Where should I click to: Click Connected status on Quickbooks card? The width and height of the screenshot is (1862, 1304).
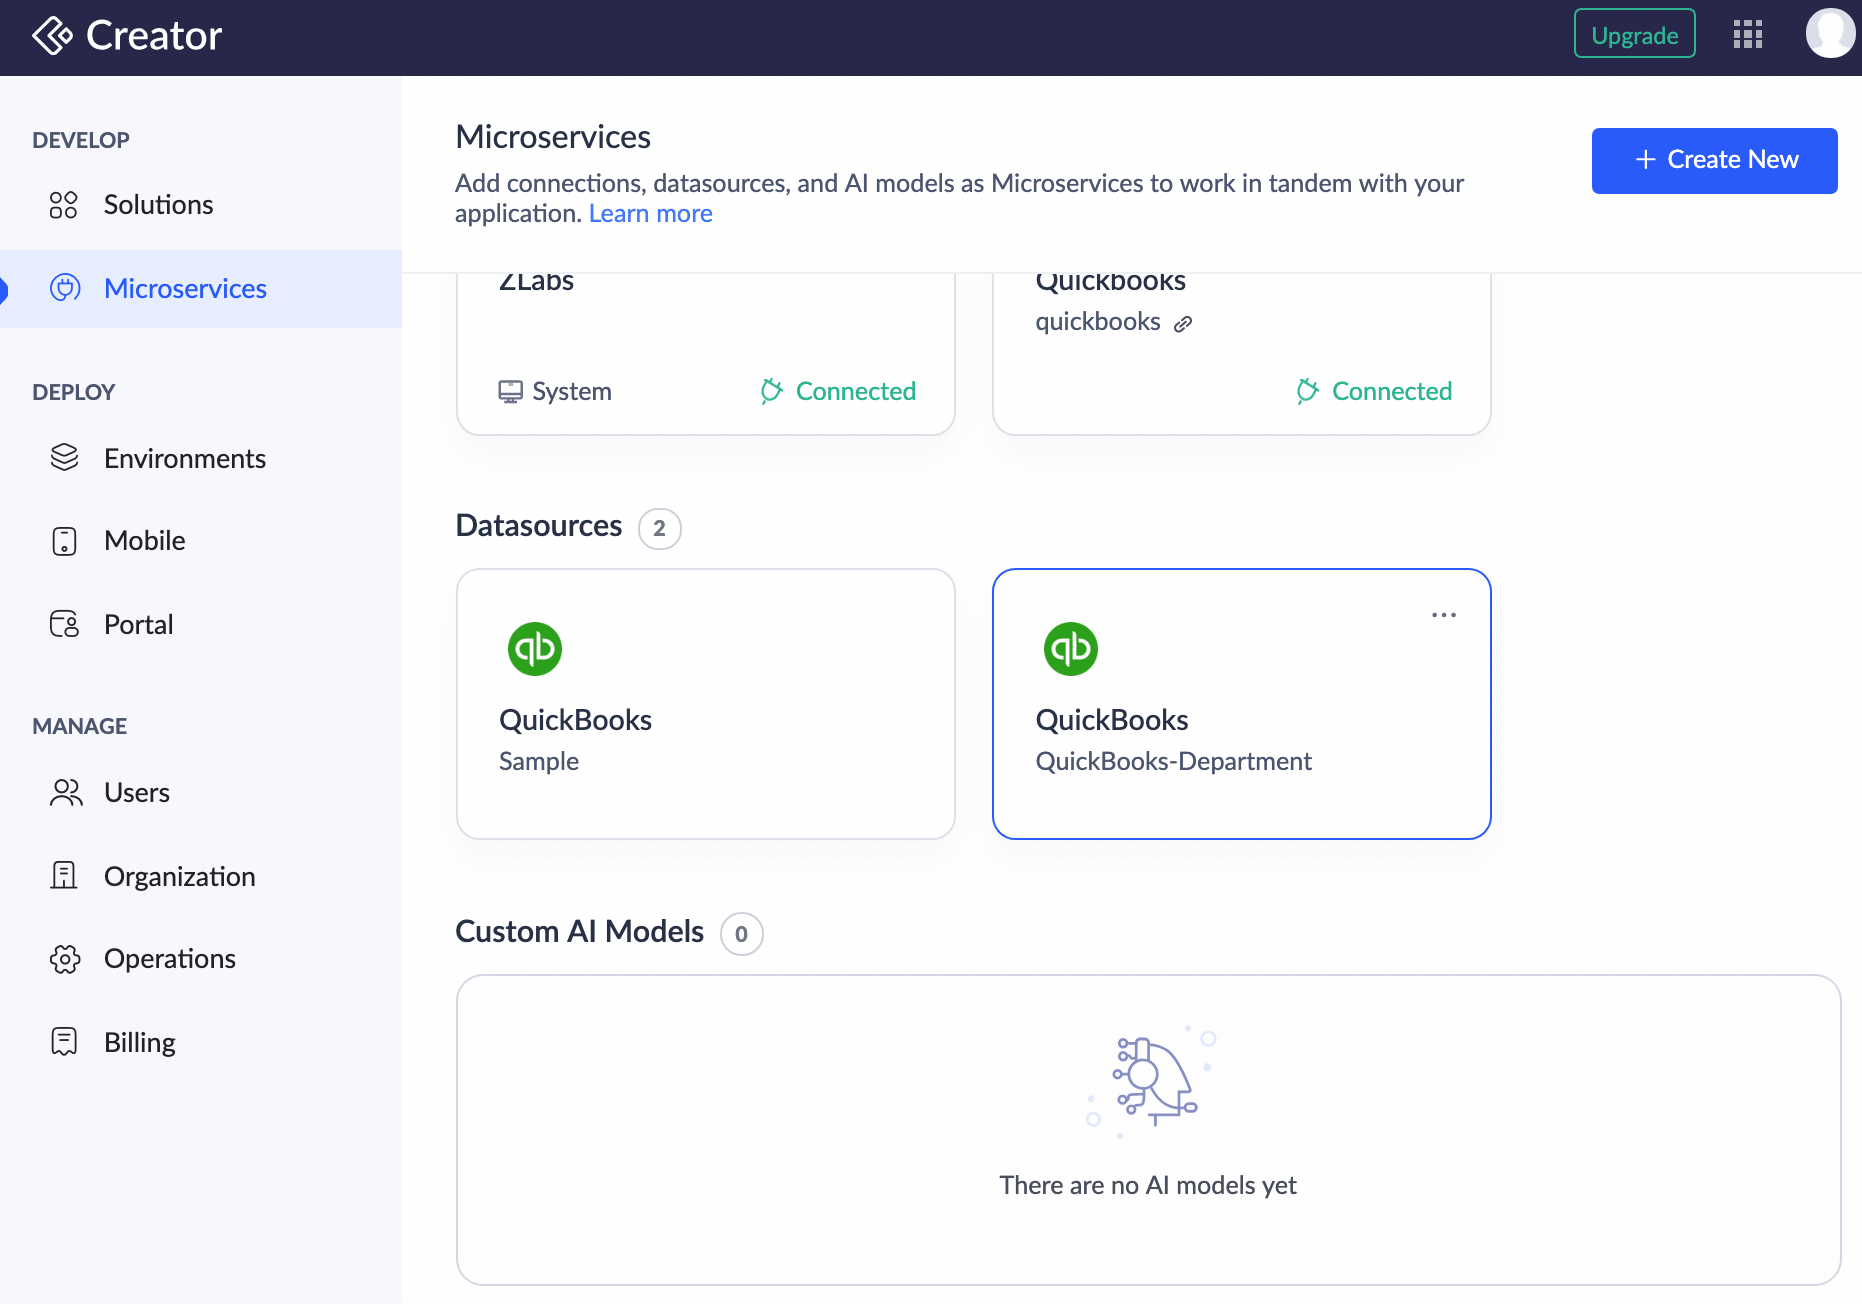coord(1374,391)
